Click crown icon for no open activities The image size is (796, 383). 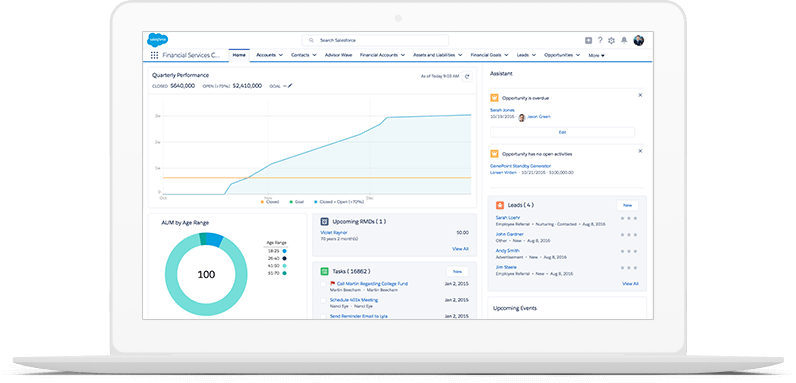(x=494, y=153)
